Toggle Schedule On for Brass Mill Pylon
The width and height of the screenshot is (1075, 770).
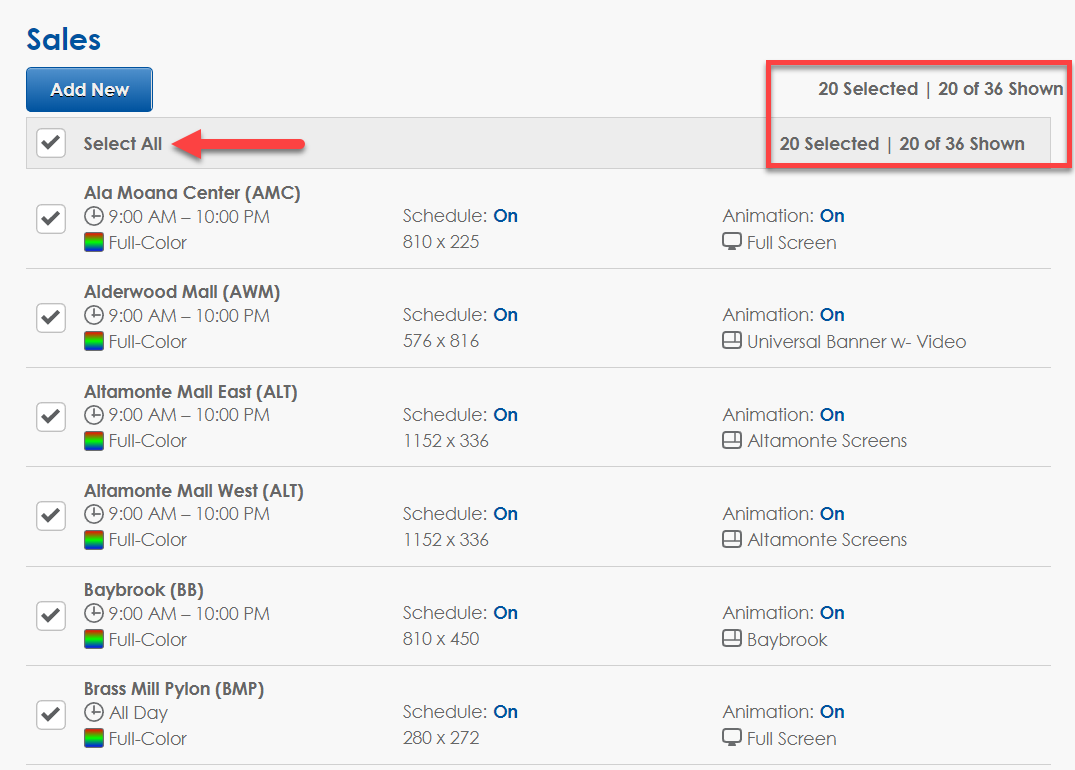[506, 712]
